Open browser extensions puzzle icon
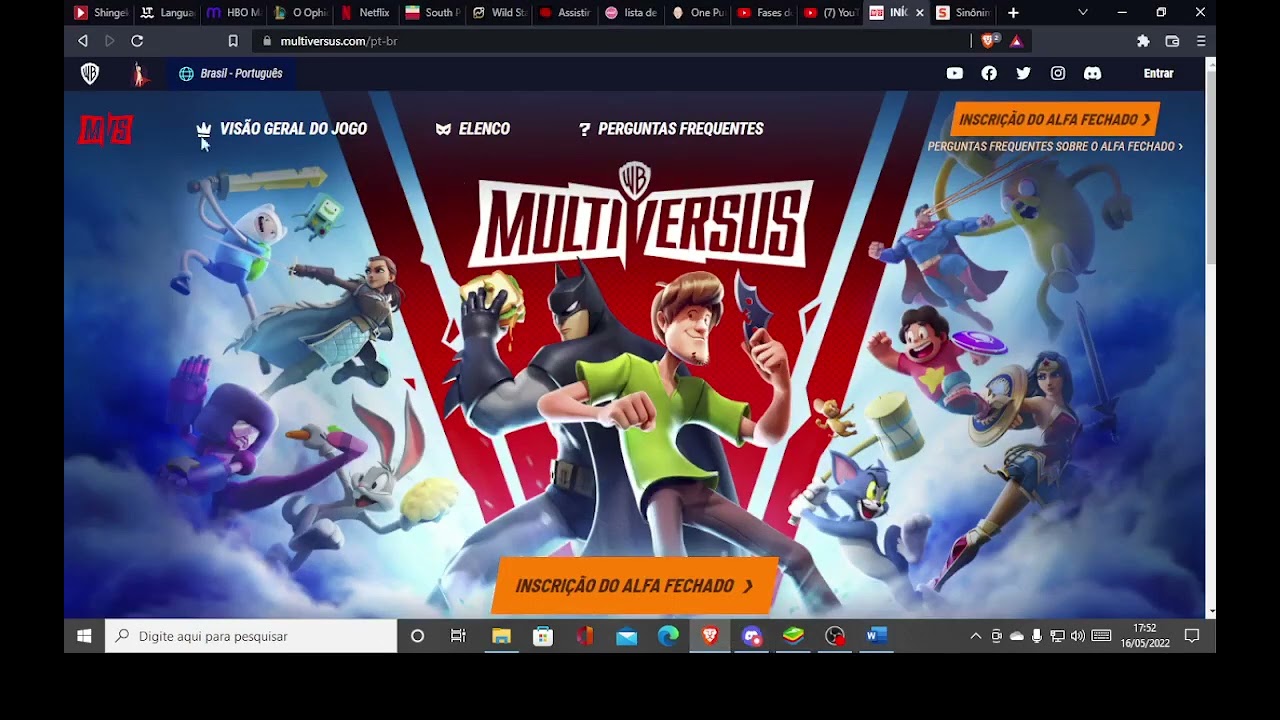 tap(1143, 41)
